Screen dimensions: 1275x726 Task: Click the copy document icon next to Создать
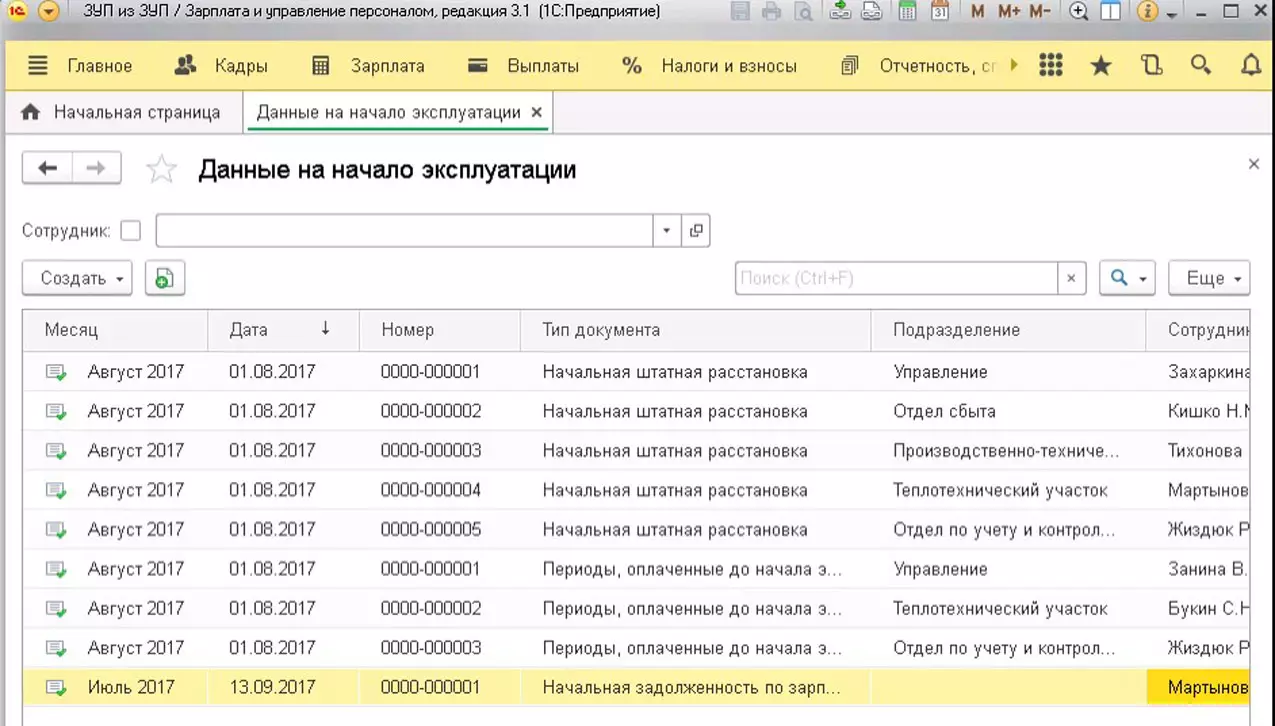(165, 279)
